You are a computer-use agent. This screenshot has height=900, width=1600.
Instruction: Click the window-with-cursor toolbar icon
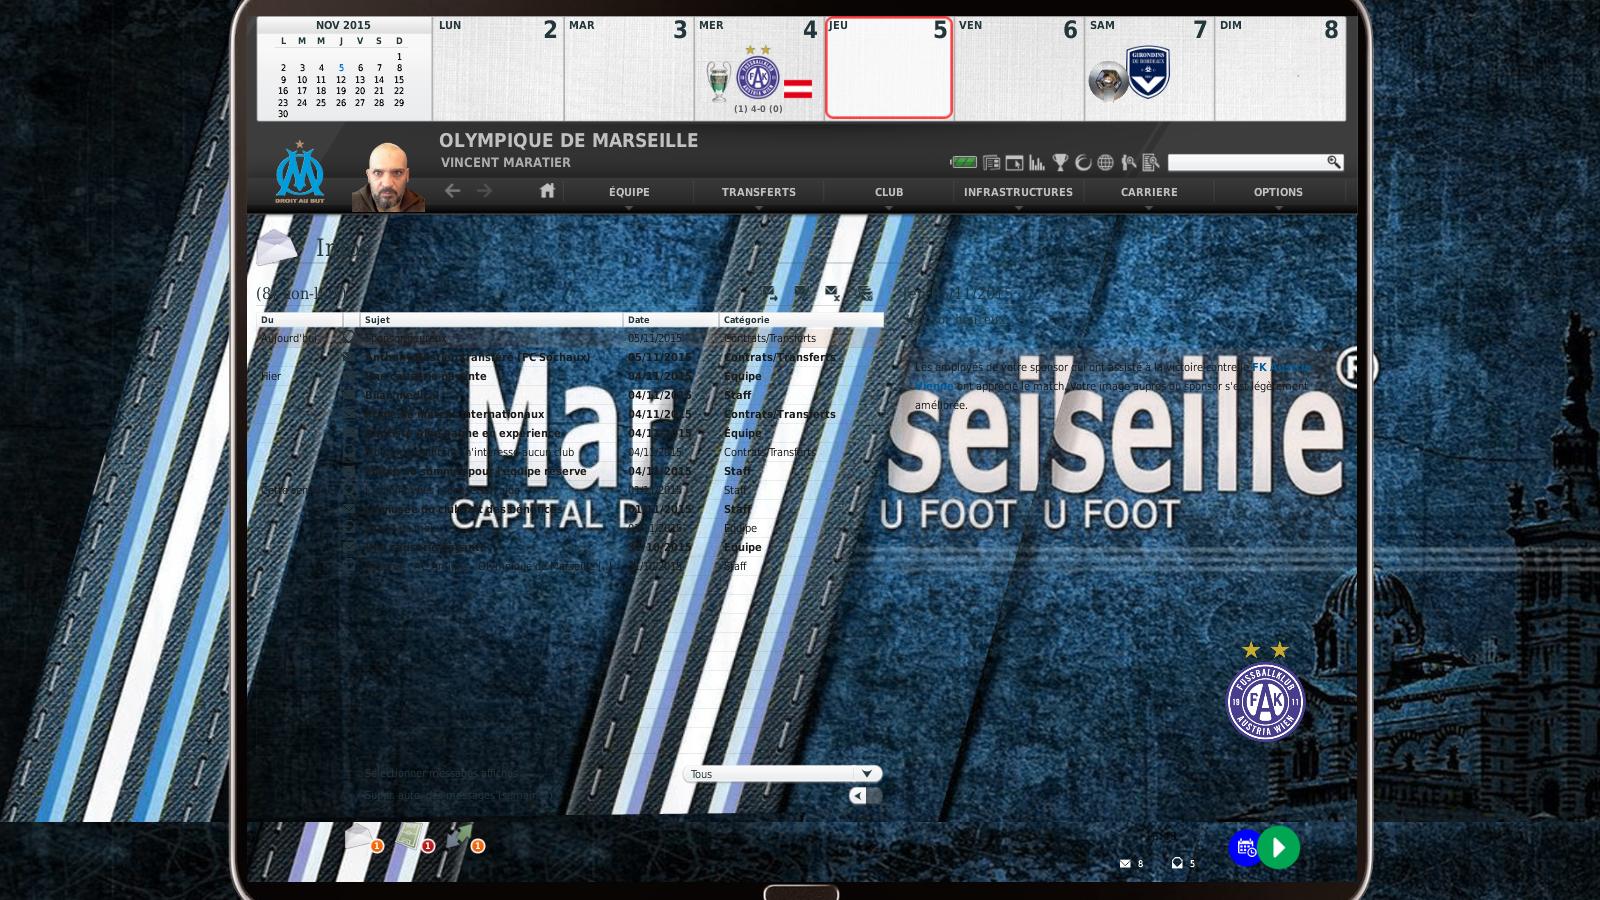pos(1014,162)
